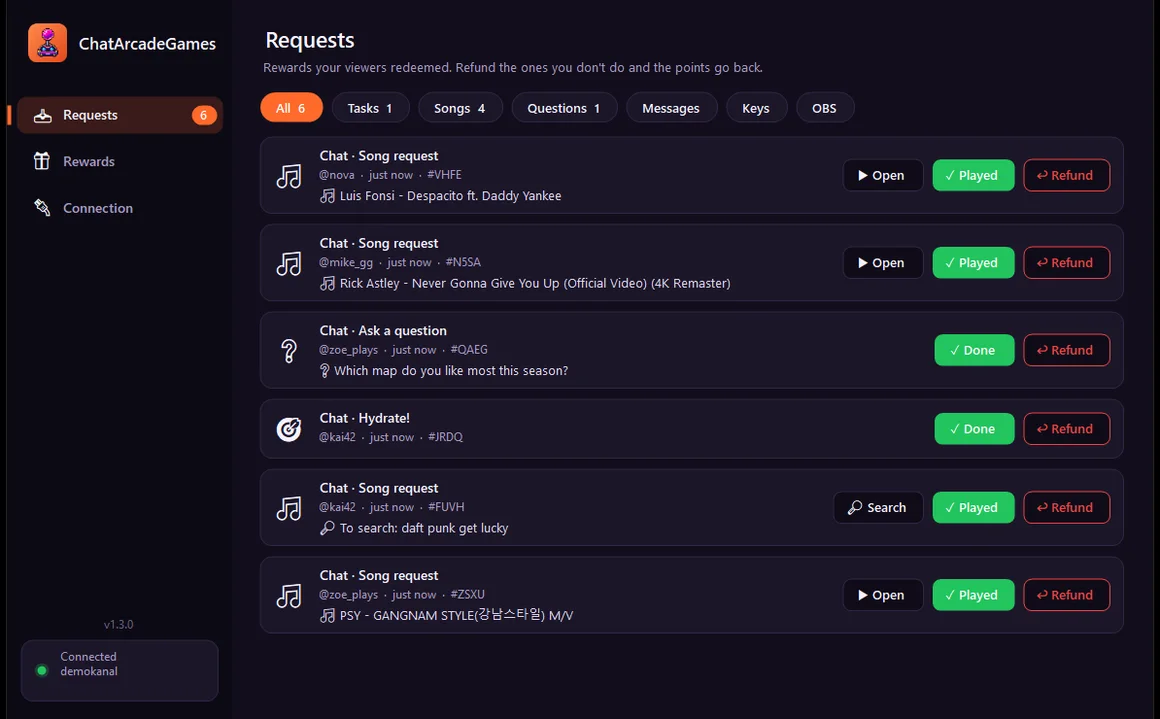Image resolution: width=1160 pixels, height=719 pixels.
Task: Click the 'Chat · Hydrate!' title
Action: pos(365,418)
